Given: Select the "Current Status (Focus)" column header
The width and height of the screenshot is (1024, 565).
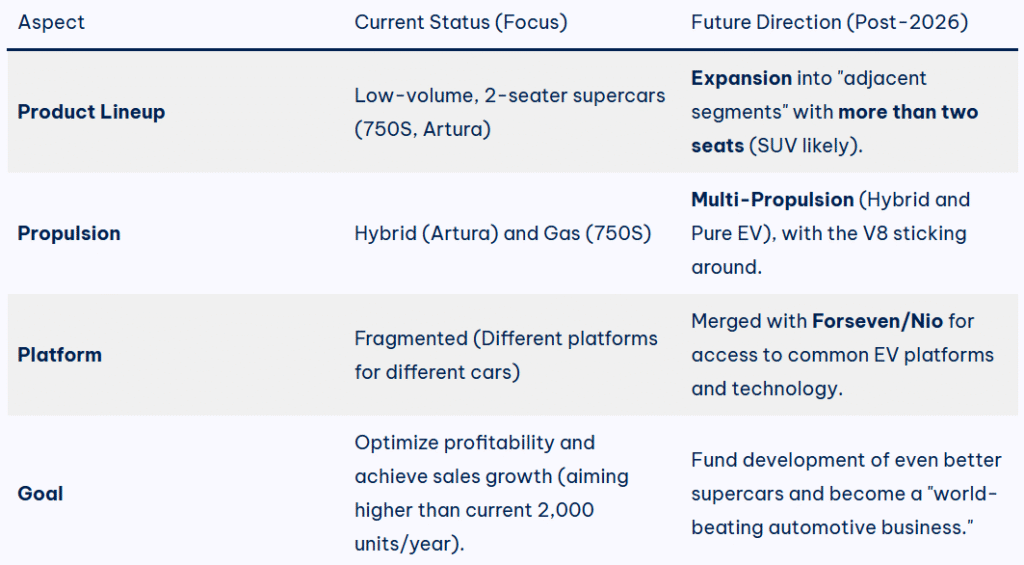Looking at the screenshot, I should pos(460,22).
